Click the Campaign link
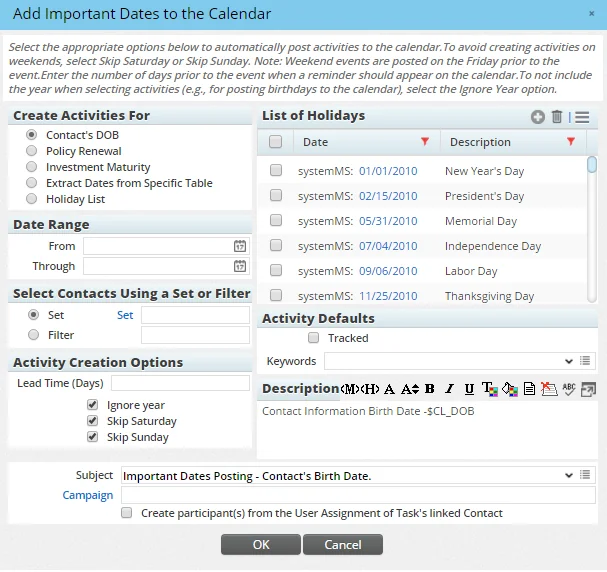 (88, 495)
